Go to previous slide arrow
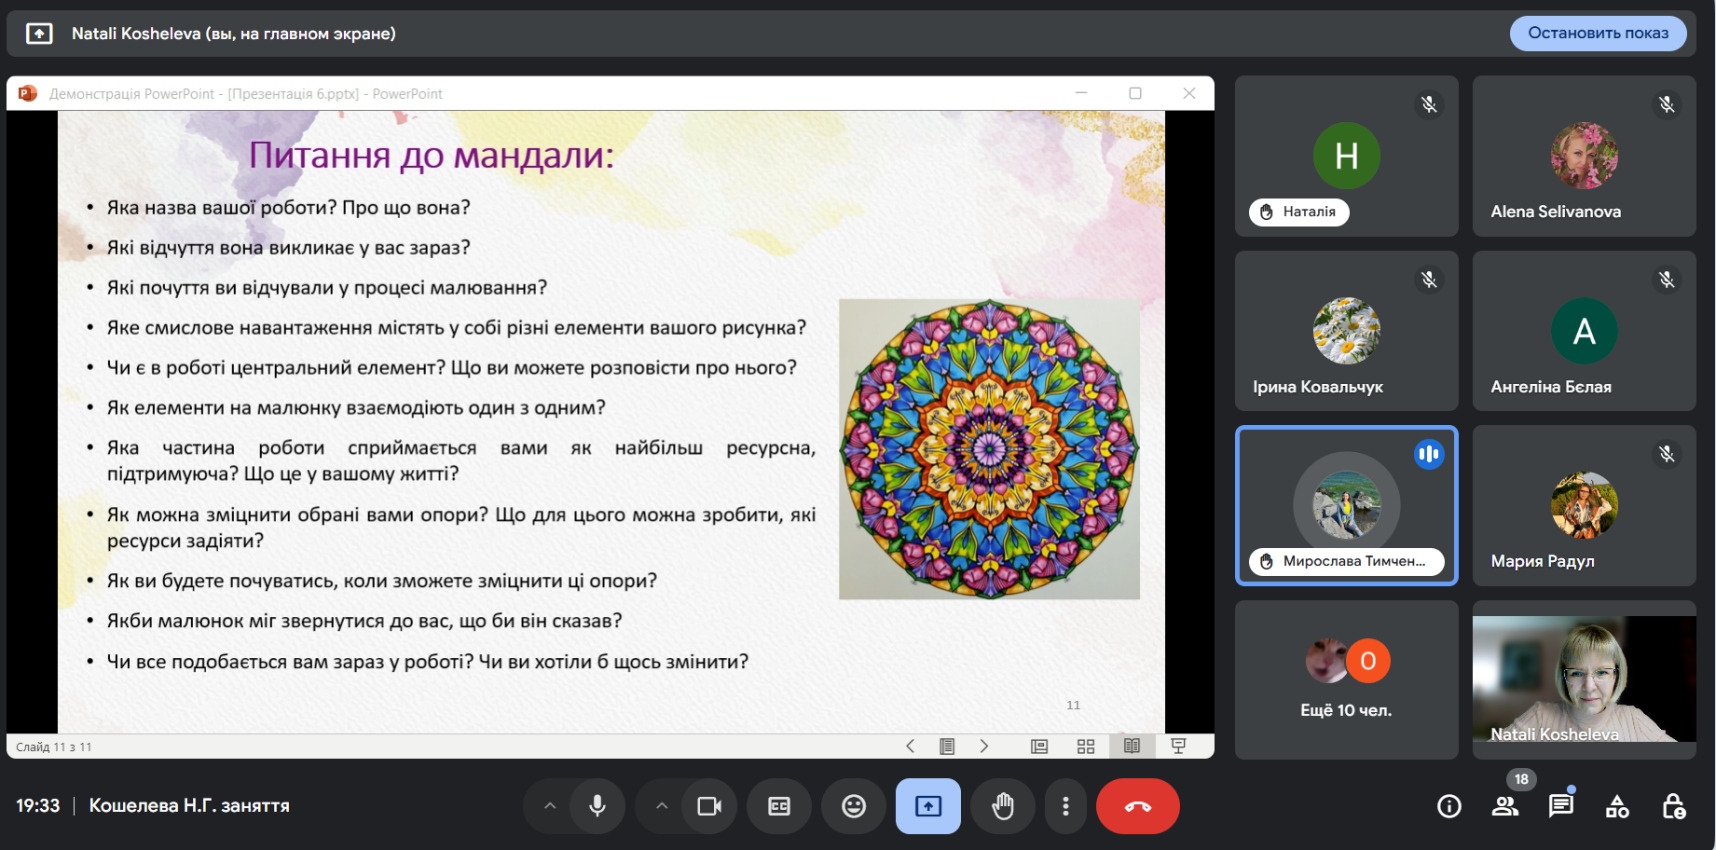The height and width of the screenshot is (850, 1716). [x=910, y=746]
